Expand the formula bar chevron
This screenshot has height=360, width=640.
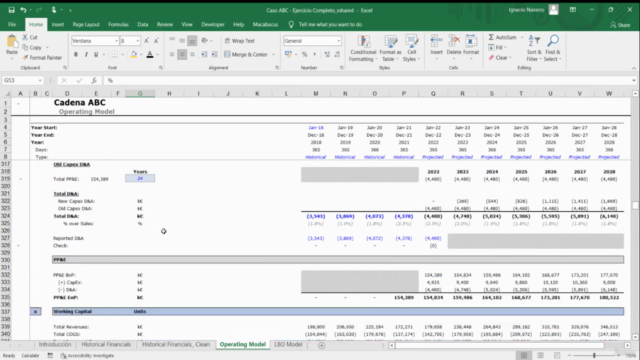pos(634,80)
